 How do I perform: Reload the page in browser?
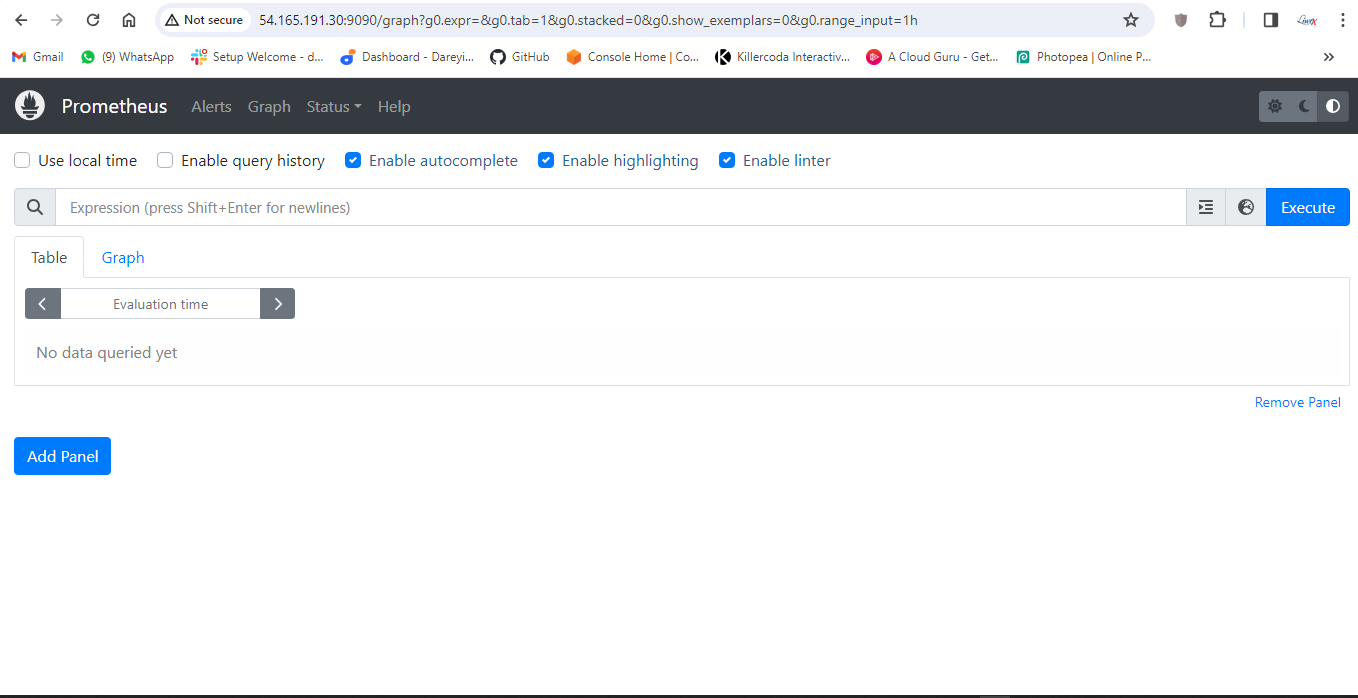[x=93, y=20]
